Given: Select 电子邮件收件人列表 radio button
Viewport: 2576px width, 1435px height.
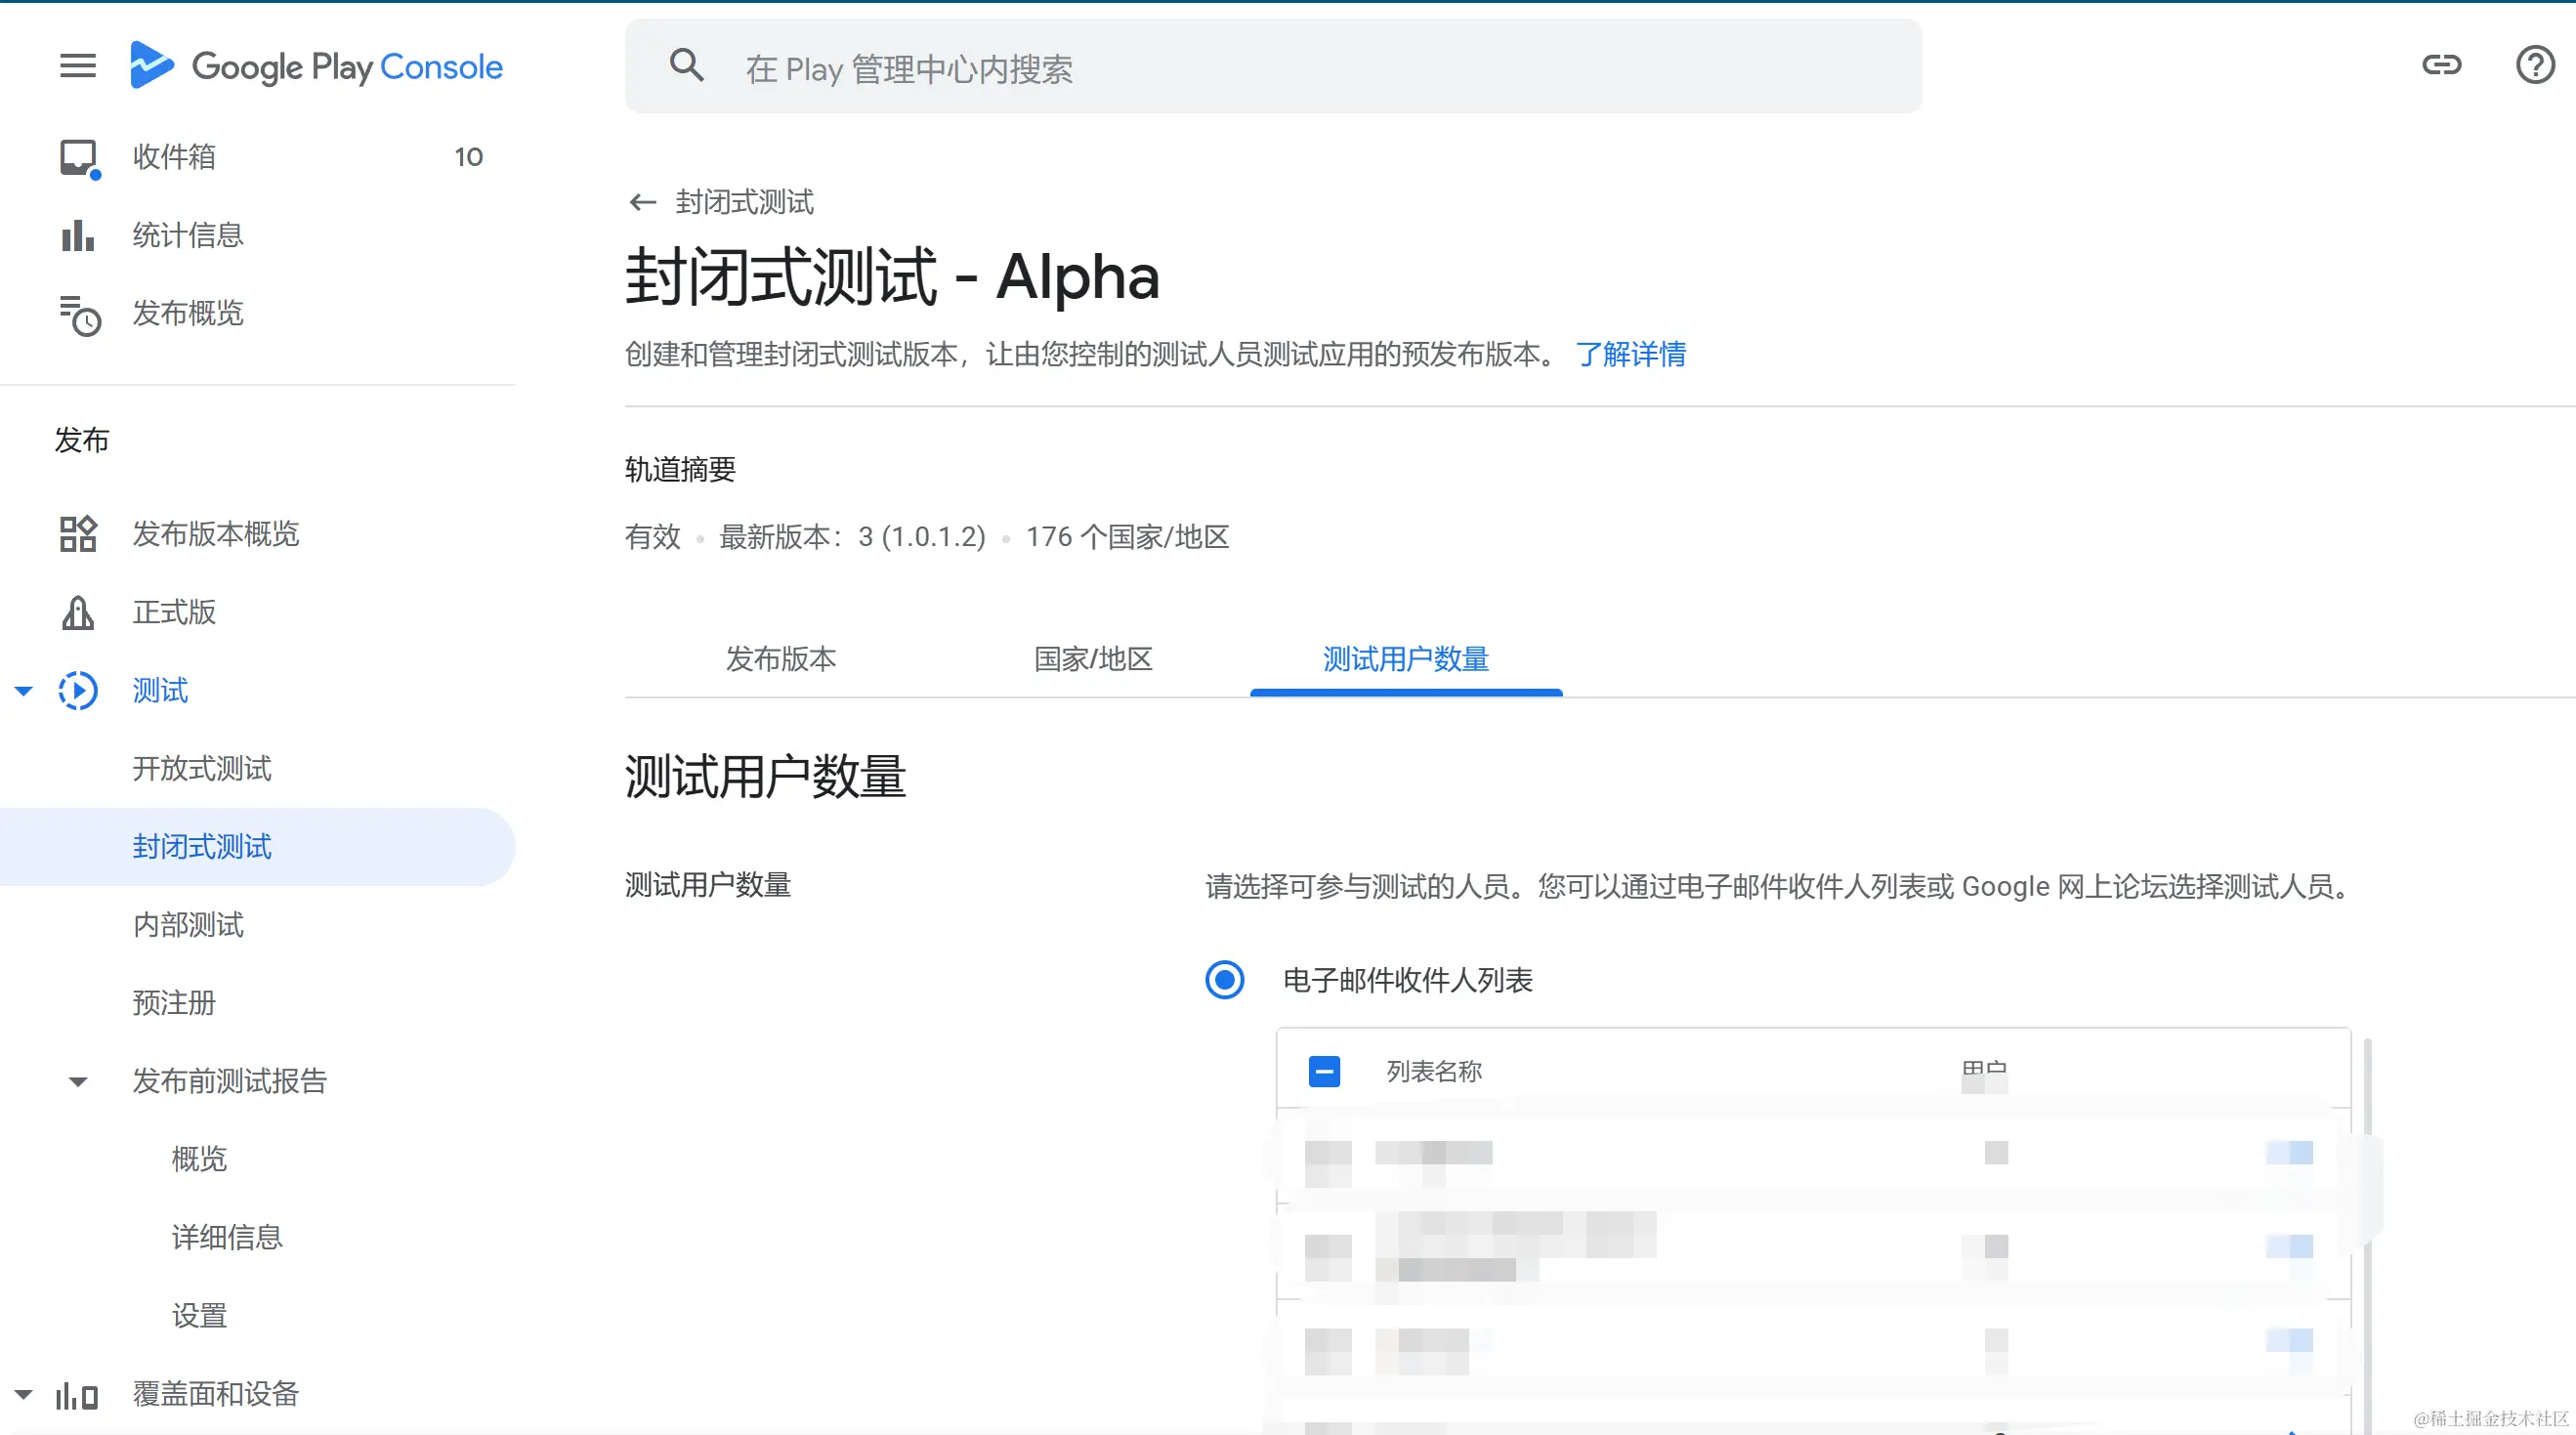Looking at the screenshot, I should [1224, 980].
